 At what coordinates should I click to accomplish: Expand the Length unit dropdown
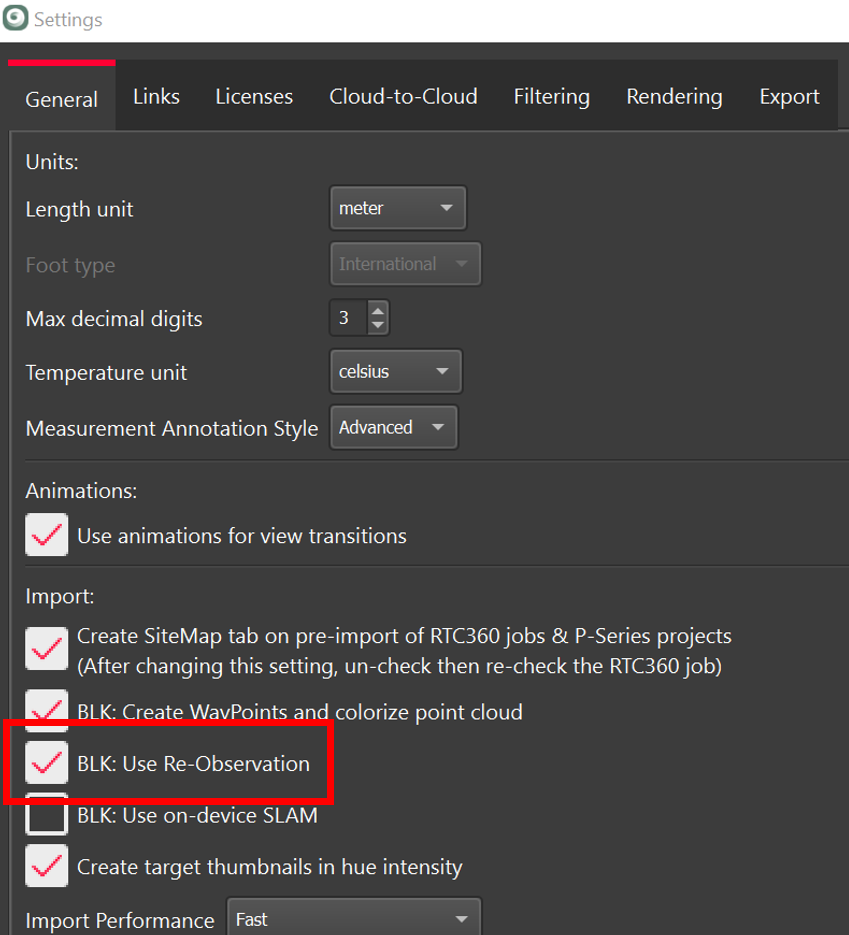(x=397, y=209)
